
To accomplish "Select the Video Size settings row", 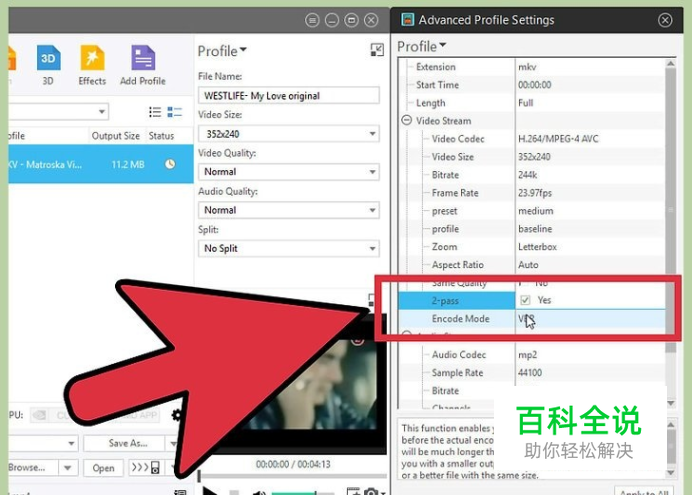I will coord(532,157).
